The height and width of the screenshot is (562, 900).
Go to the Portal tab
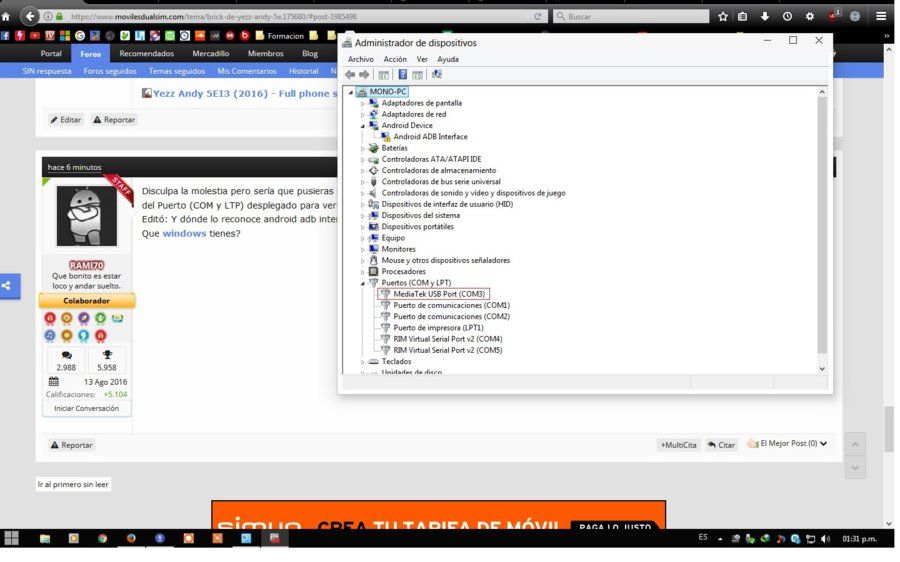tap(51, 53)
